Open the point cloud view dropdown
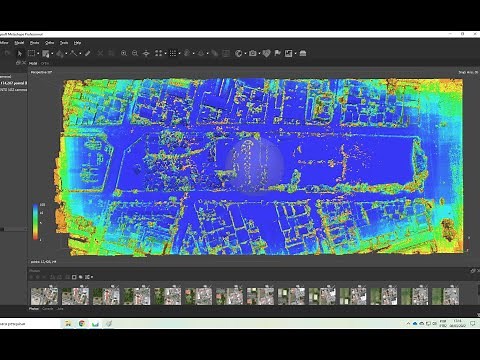Screen dimensions: 480x360 165,54
